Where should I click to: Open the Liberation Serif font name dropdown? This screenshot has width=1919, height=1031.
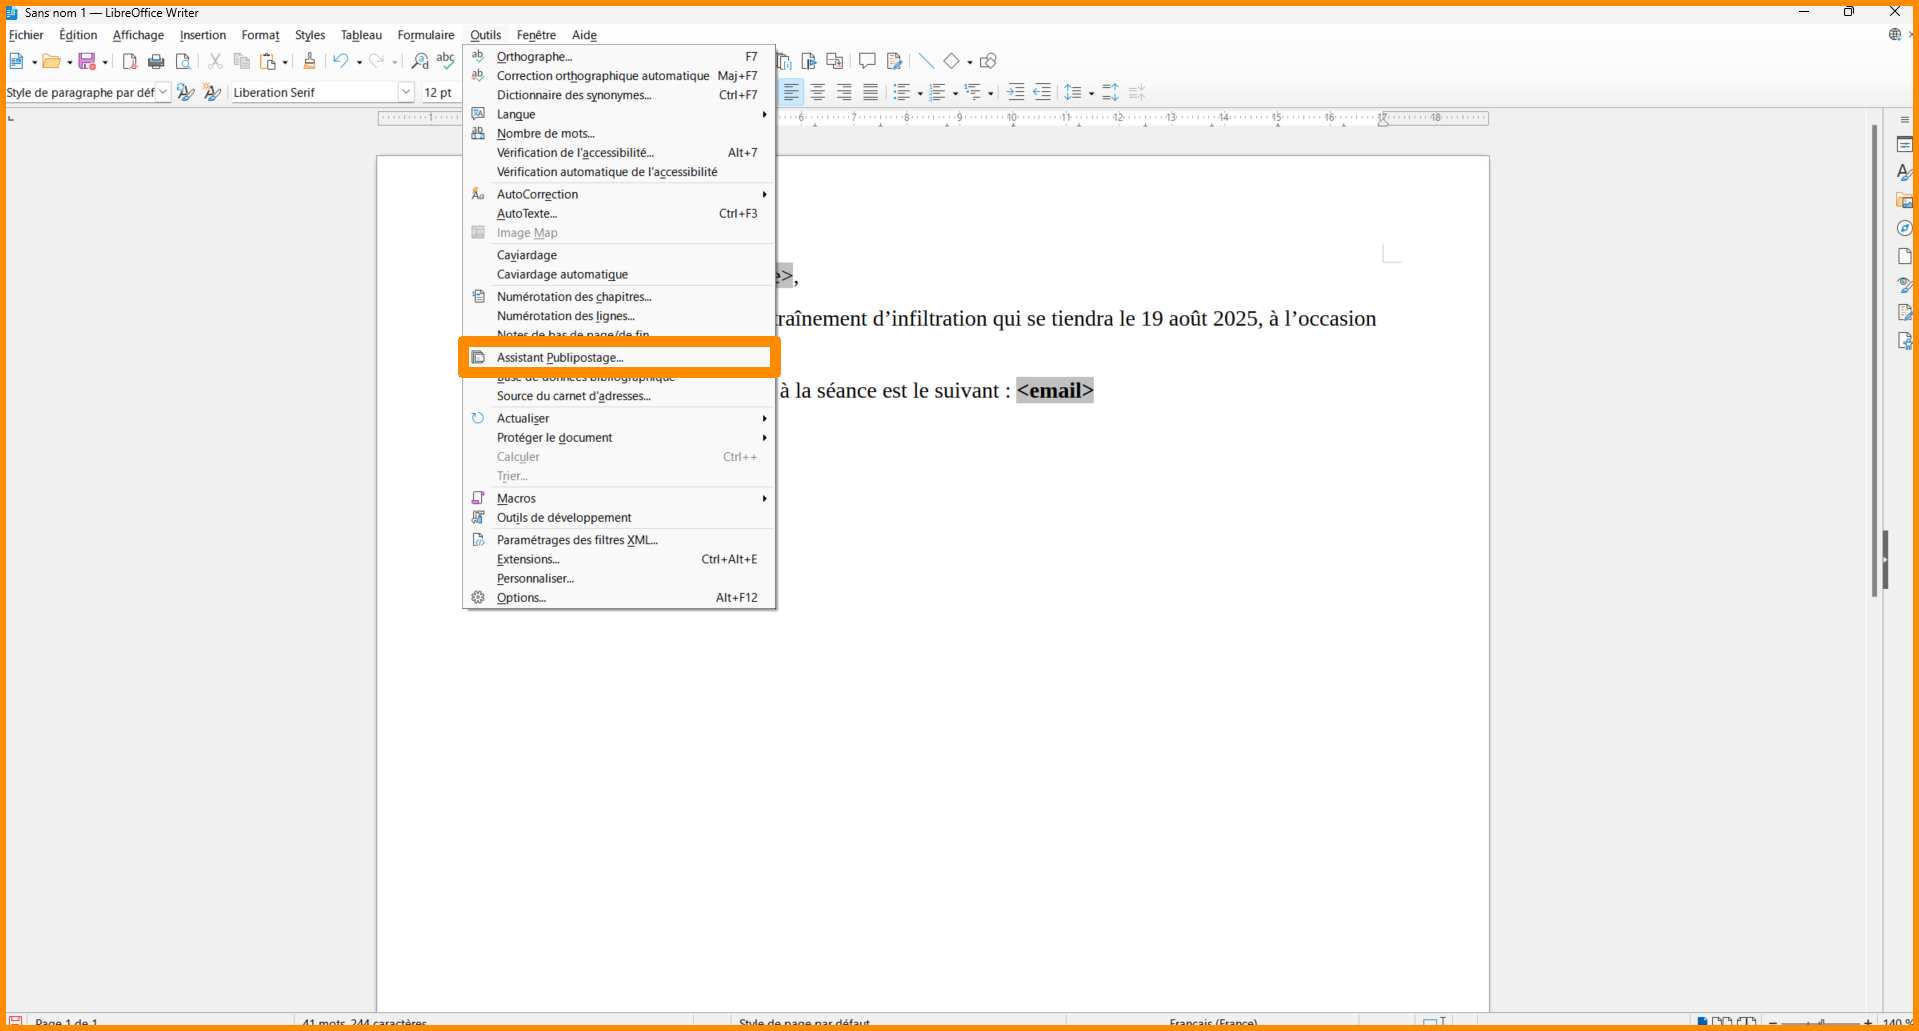click(406, 92)
